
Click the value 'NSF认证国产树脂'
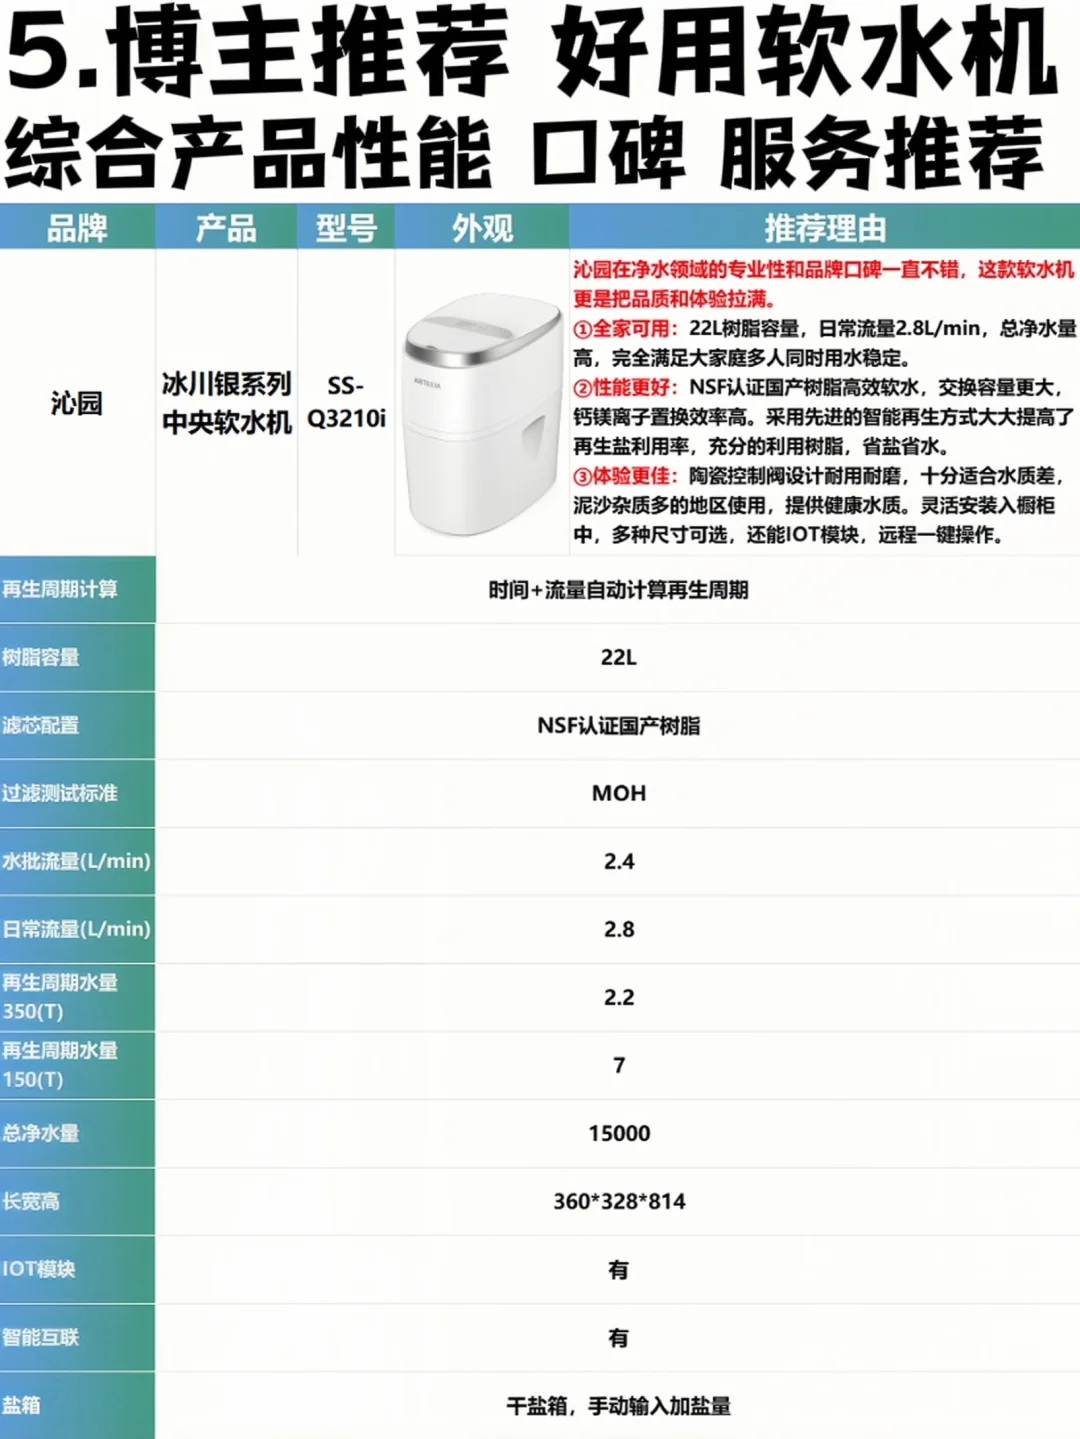pyautogui.click(x=619, y=725)
